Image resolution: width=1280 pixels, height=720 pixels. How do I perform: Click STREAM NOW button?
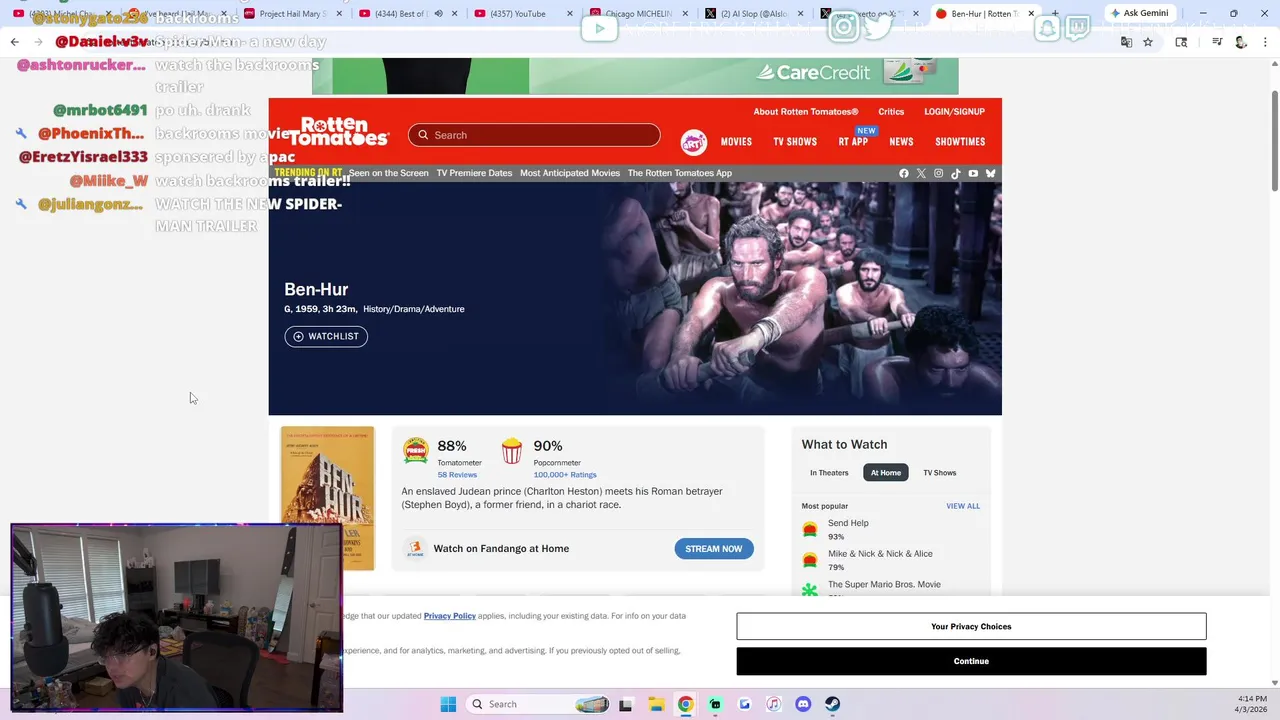(x=714, y=549)
